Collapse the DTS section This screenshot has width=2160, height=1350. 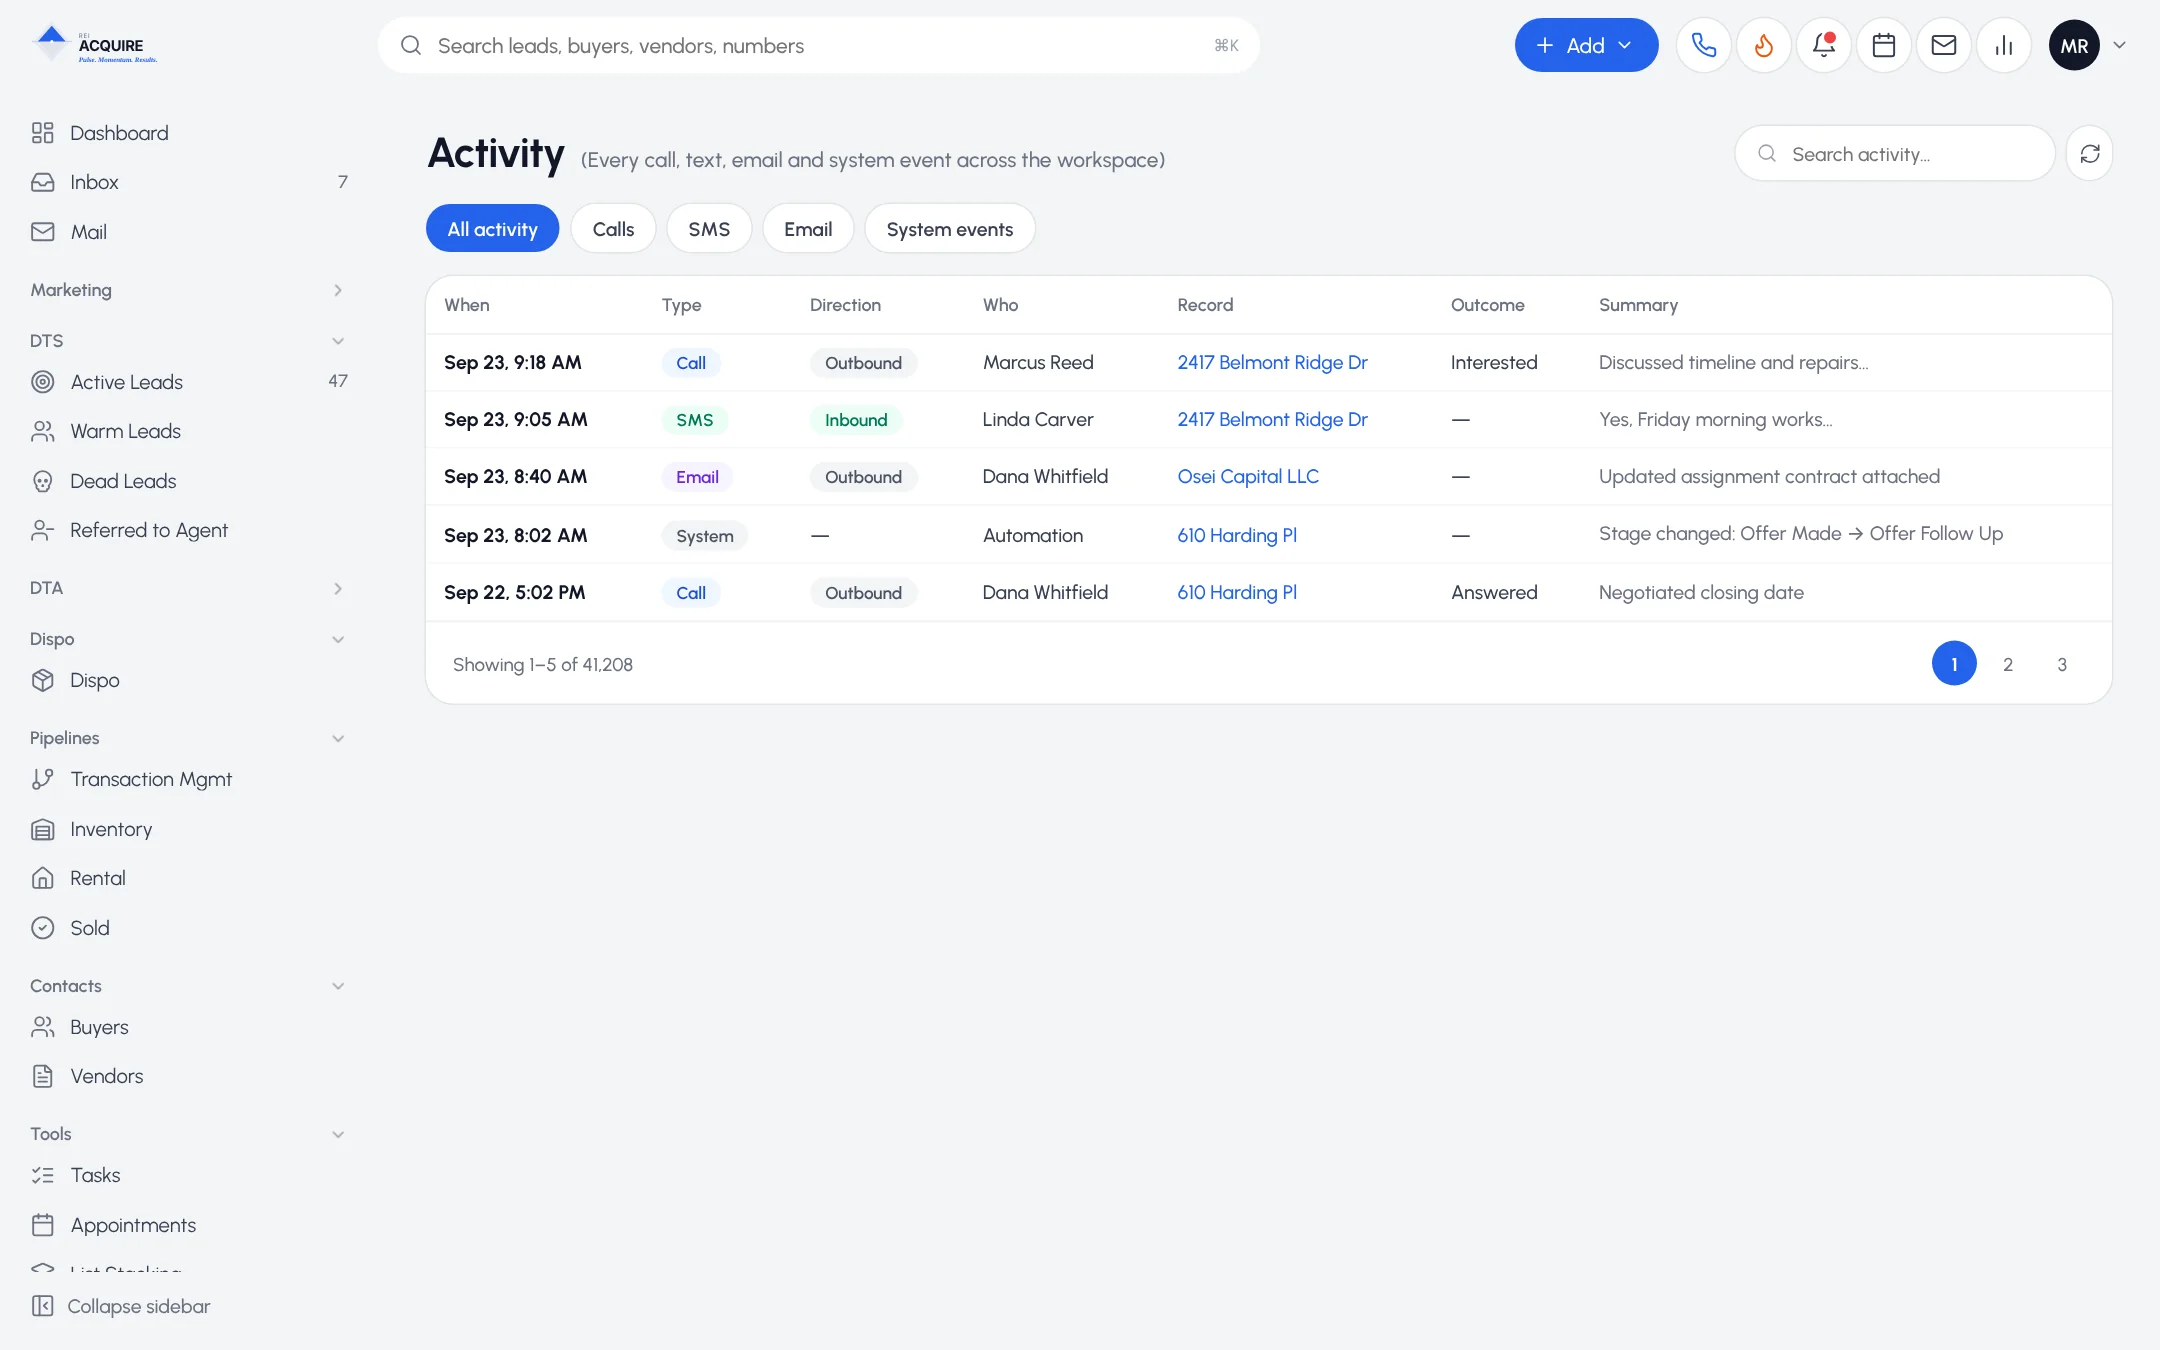click(187, 341)
